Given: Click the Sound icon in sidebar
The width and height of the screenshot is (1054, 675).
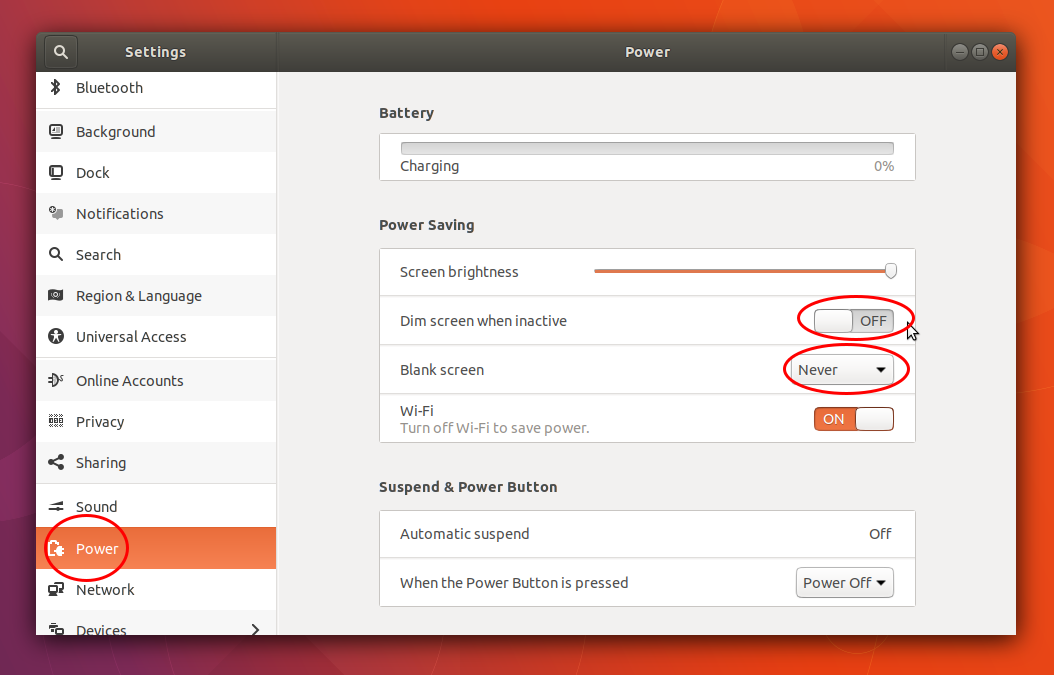Looking at the screenshot, I should [x=56, y=506].
